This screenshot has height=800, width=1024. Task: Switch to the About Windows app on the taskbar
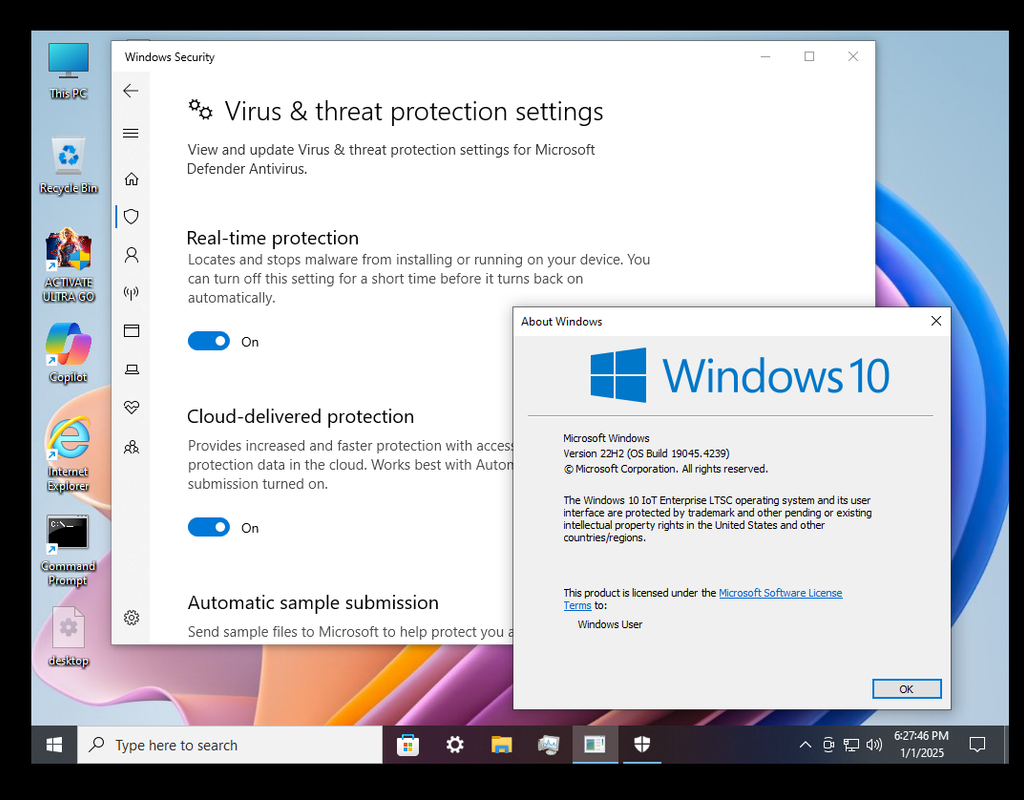pos(595,744)
